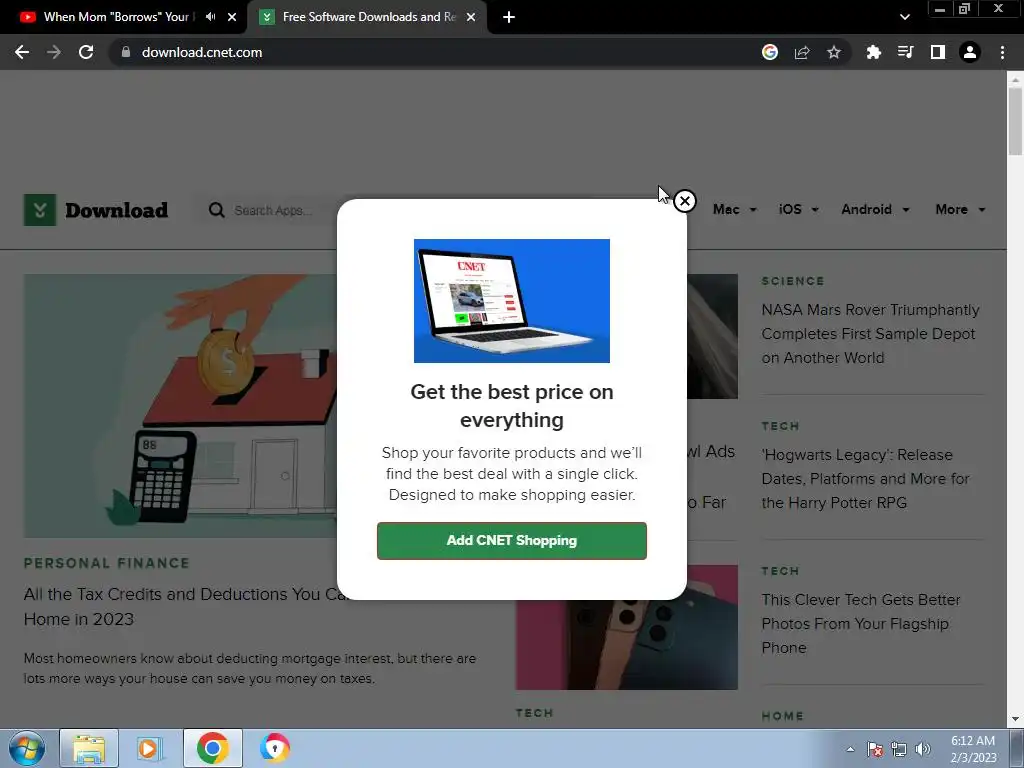
Task: Mute the YouTube tab via speaker icon
Action: [x=210, y=17]
